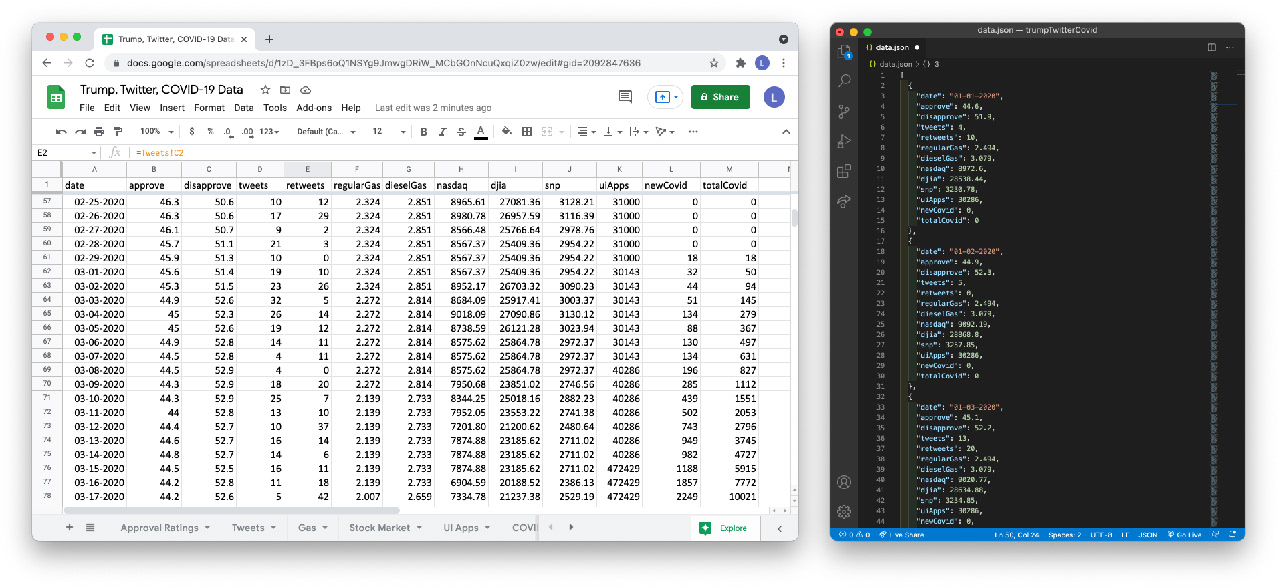Click the Last edit was 2 minutes ago link
Image resolution: width=1278 pixels, height=588 pixels.
[x=433, y=108]
